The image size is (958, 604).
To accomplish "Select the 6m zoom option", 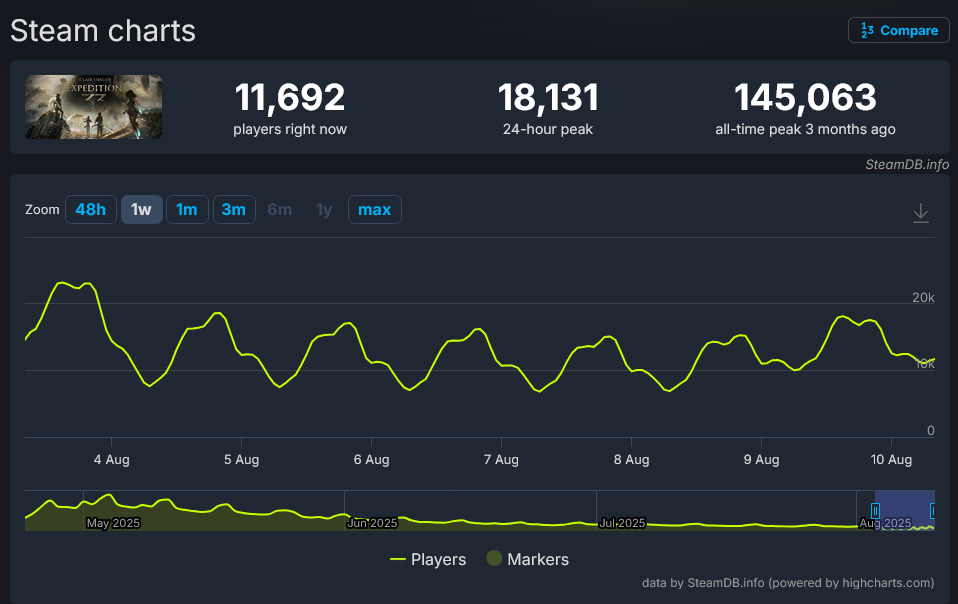I will pos(280,209).
